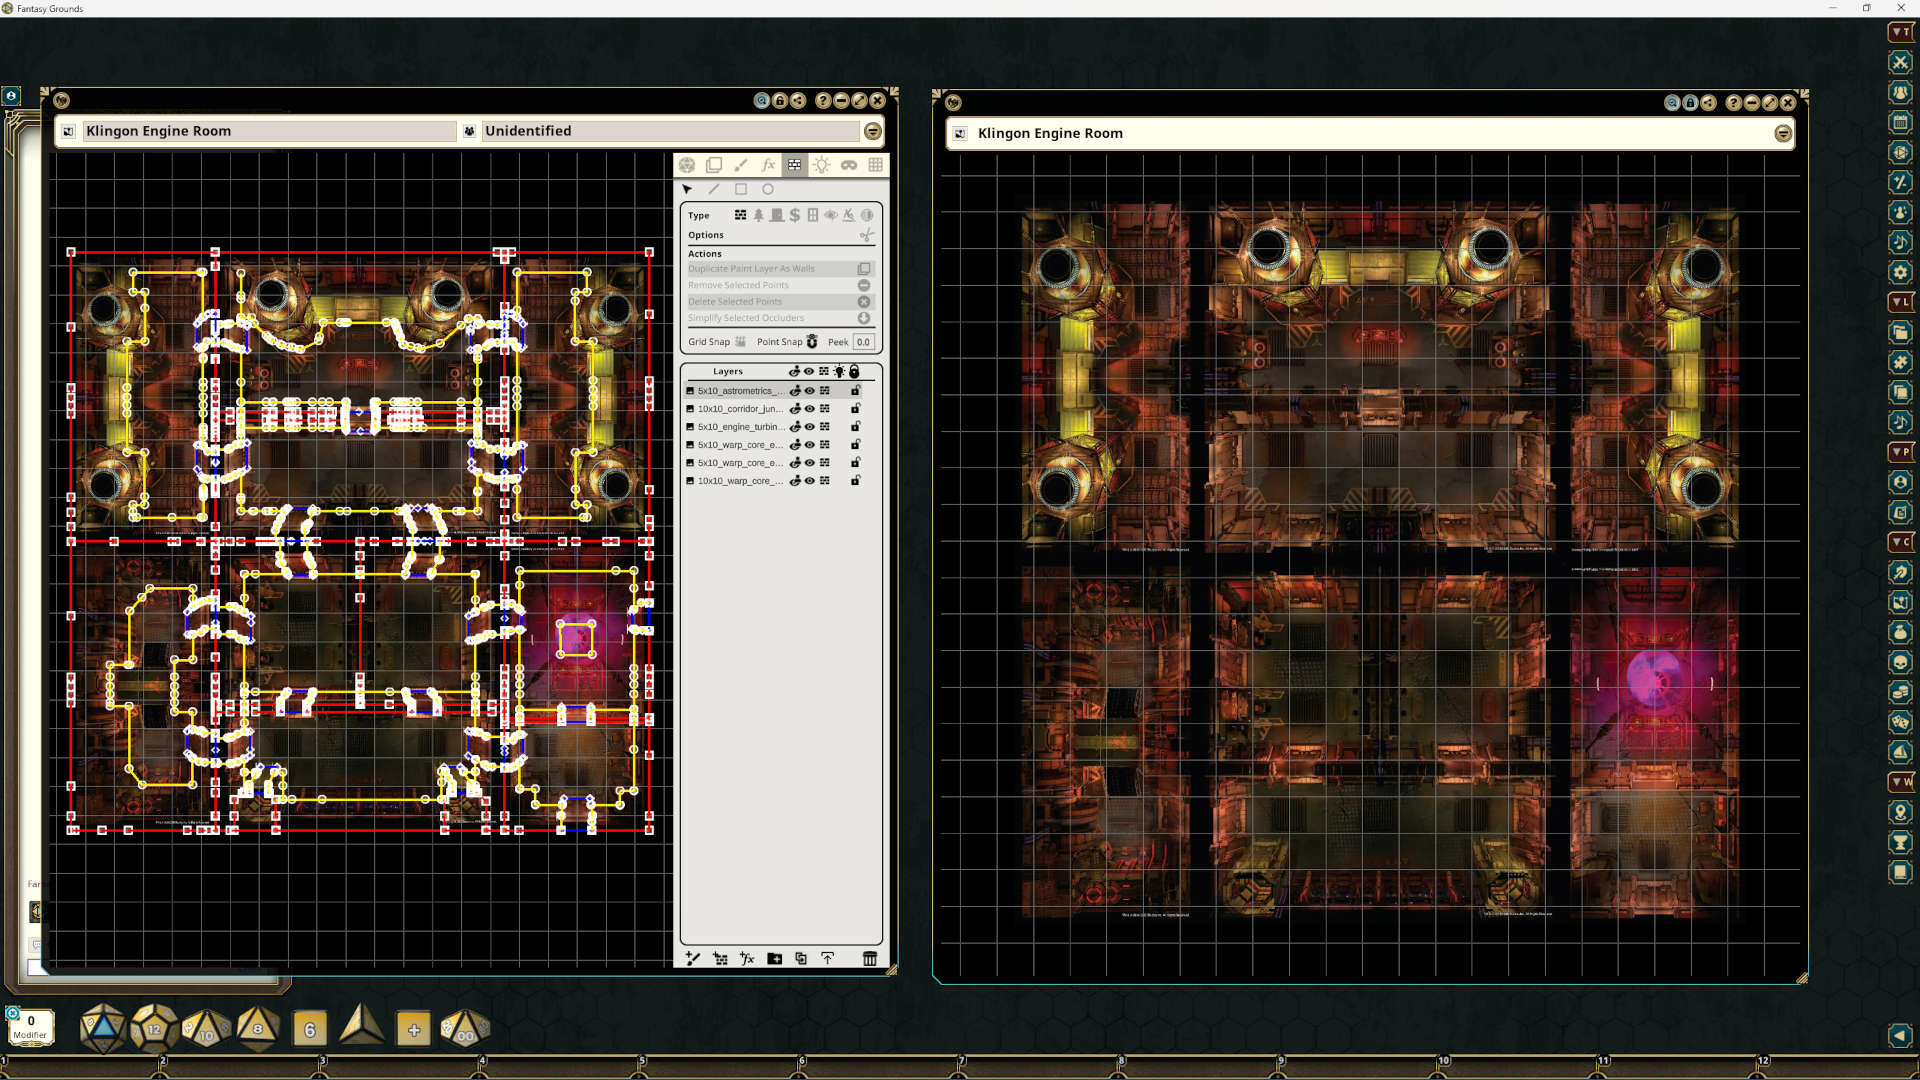The height and width of the screenshot is (1080, 1920).
Task: Enable the Grid Snap toggle
Action: (740, 341)
